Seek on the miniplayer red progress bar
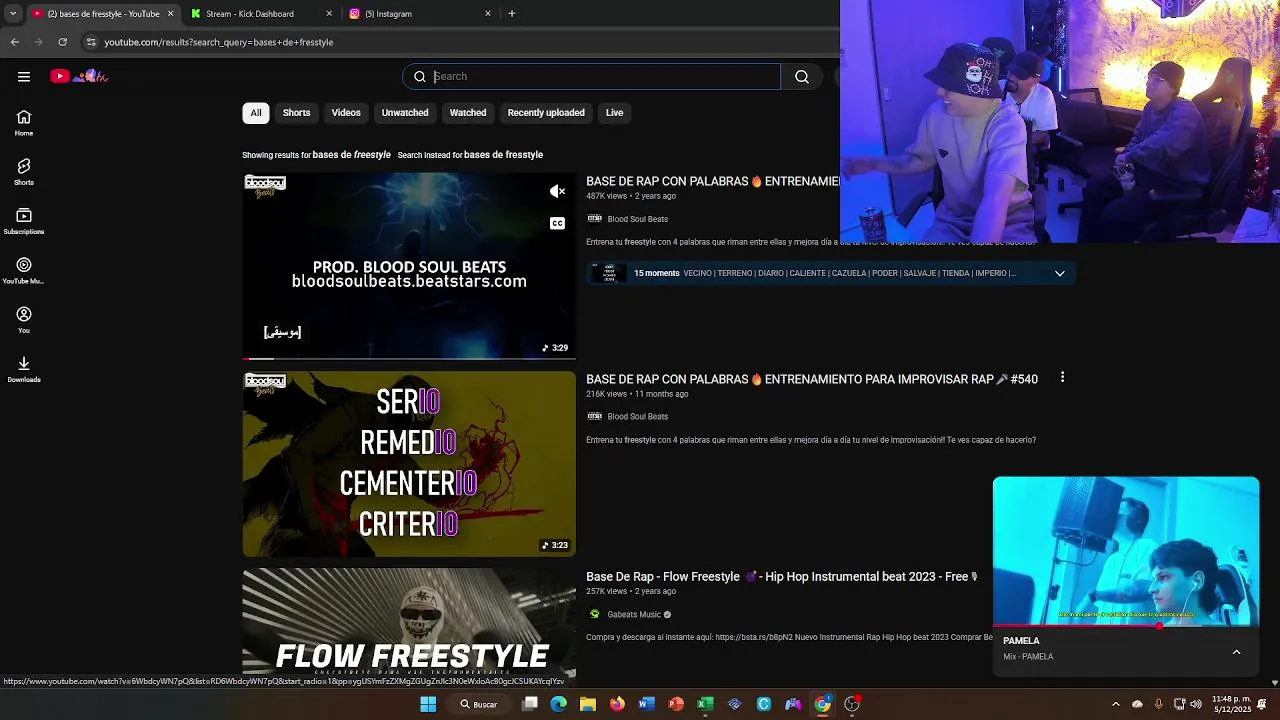Viewport: 1280px width, 720px height. click(1126, 626)
